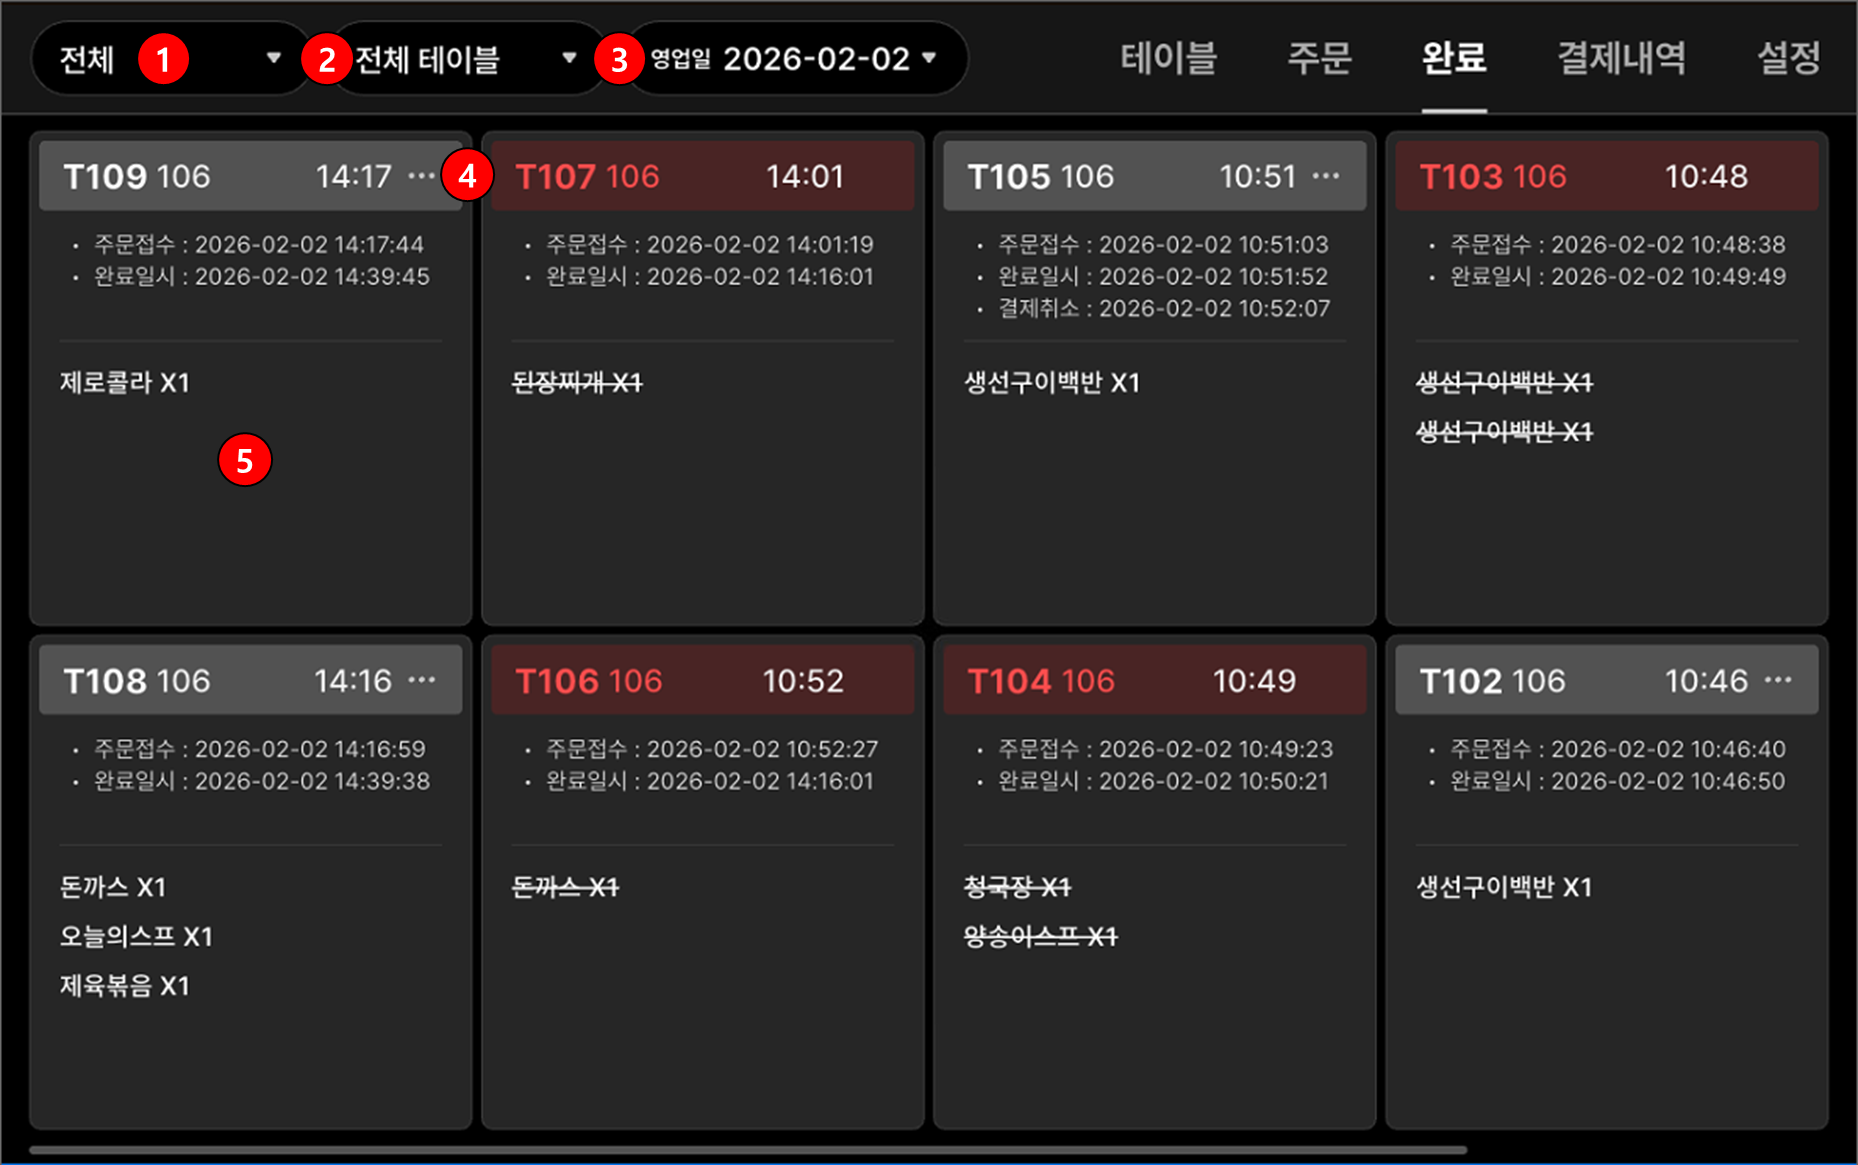Screen dimensions: 1858x1165
Task: Select the 제로콜라 X1 item in T109
Action: [125, 383]
